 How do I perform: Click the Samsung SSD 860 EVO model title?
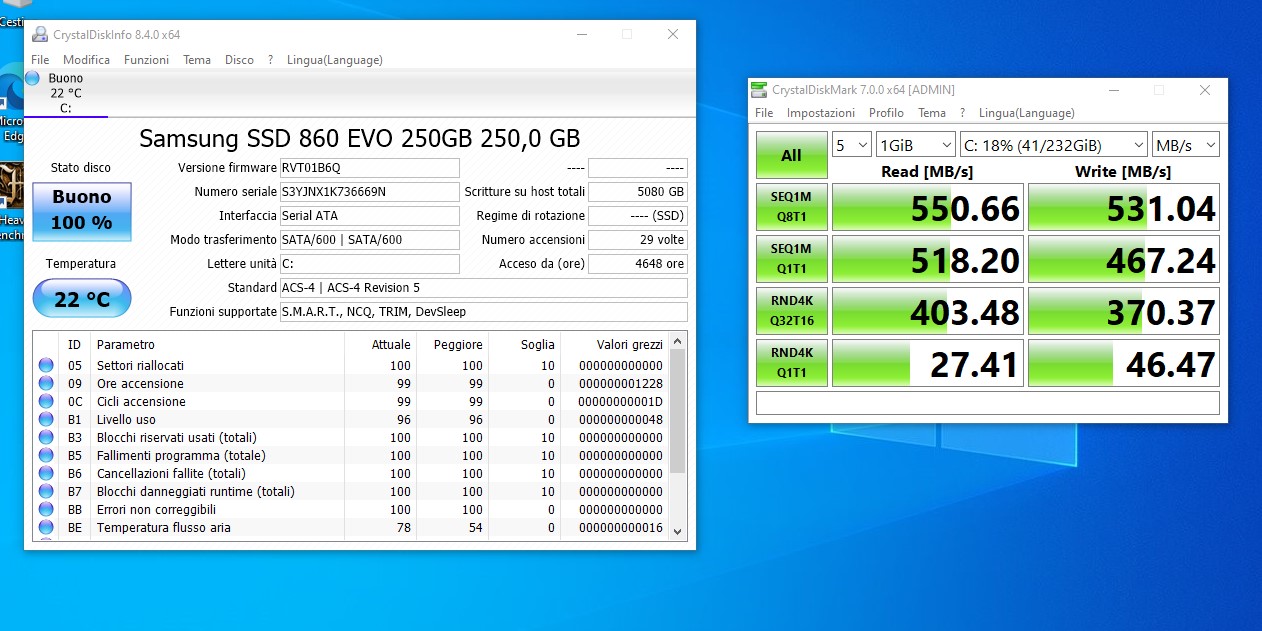pos(359,138)
